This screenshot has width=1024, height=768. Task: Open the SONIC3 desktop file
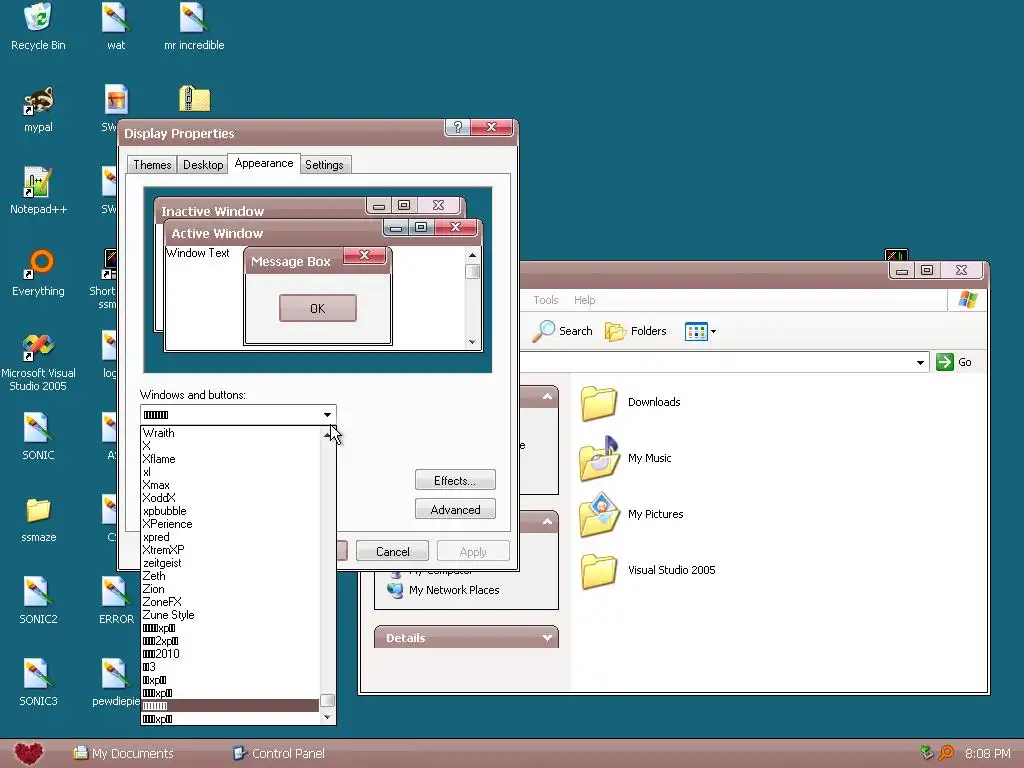(38, 682)
